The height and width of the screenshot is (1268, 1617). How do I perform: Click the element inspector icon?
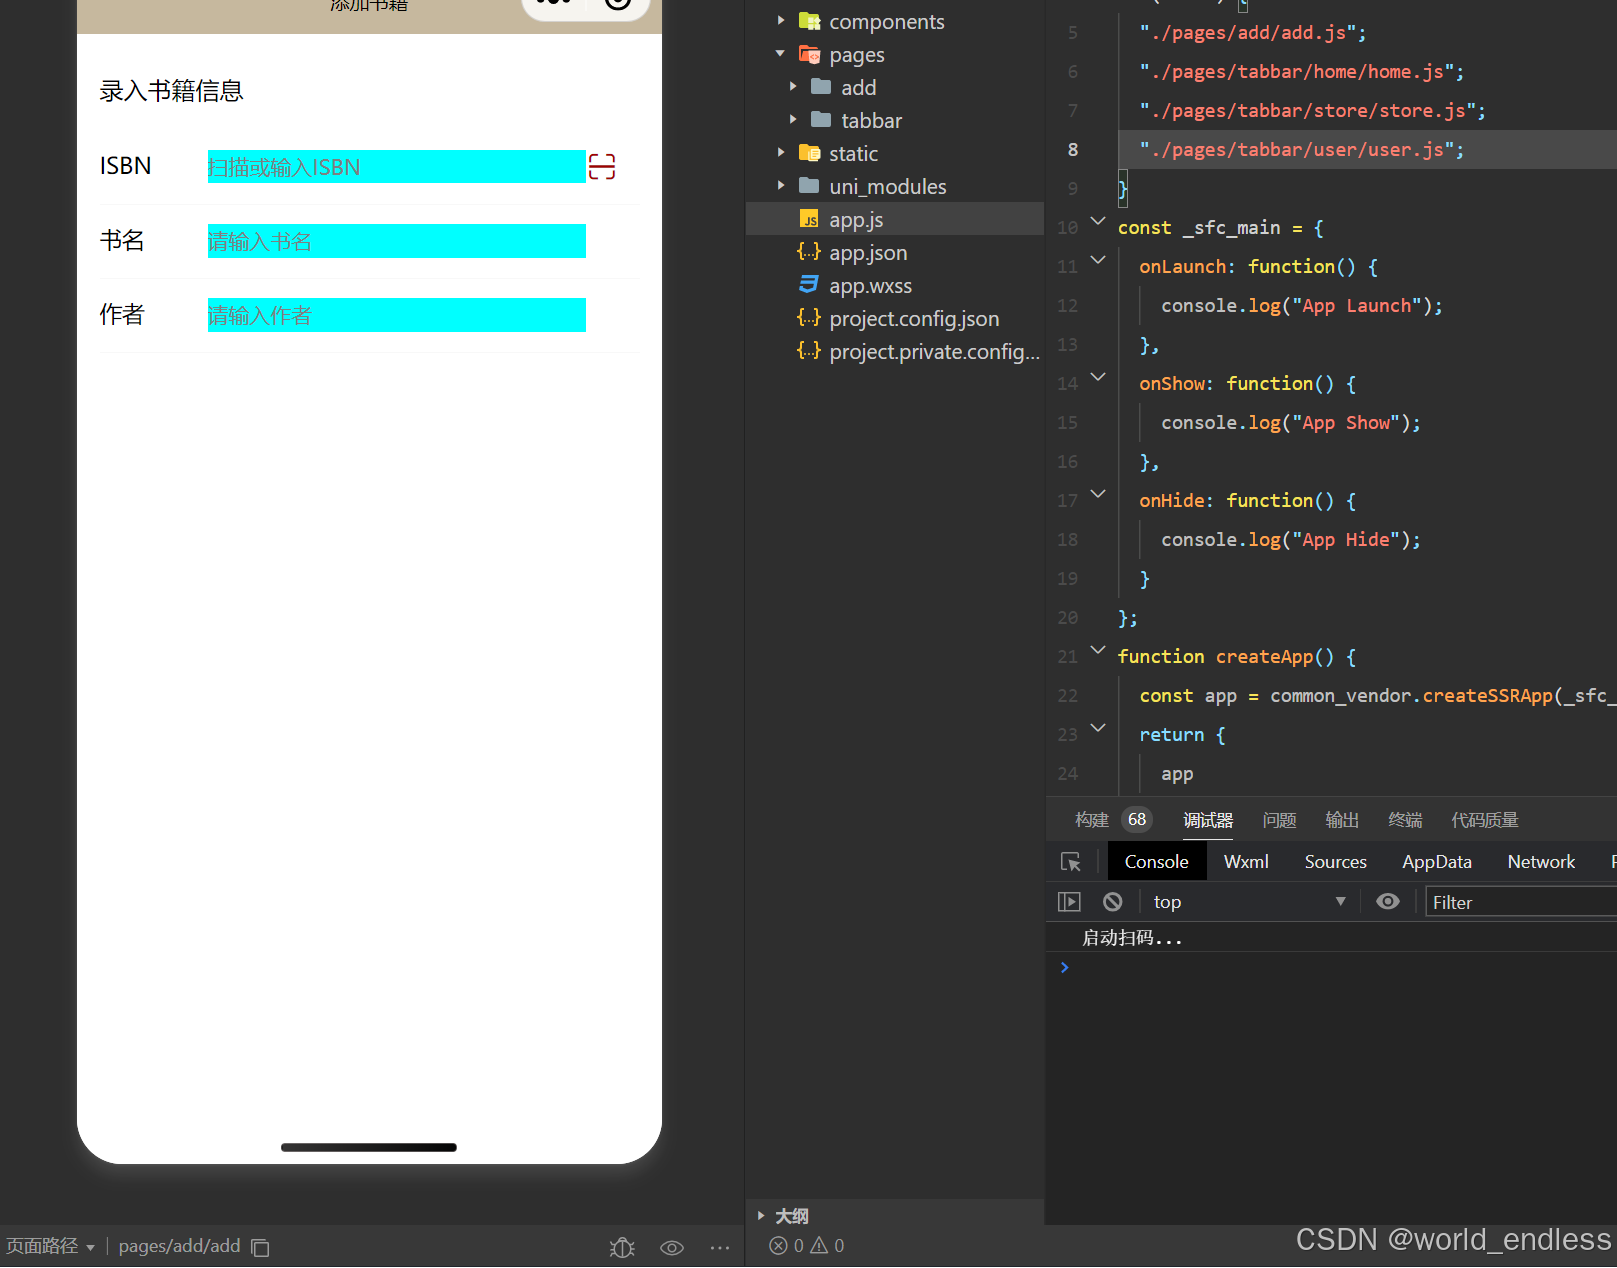tap(1070, 861)
